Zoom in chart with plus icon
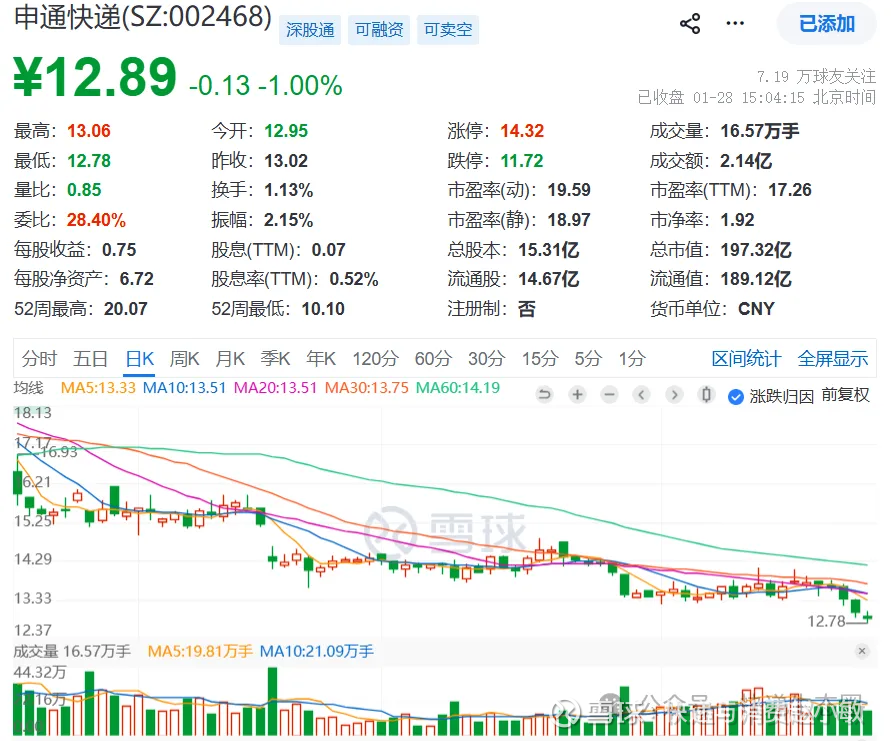This screenshot has height=741, width=891. pos(577,394)
